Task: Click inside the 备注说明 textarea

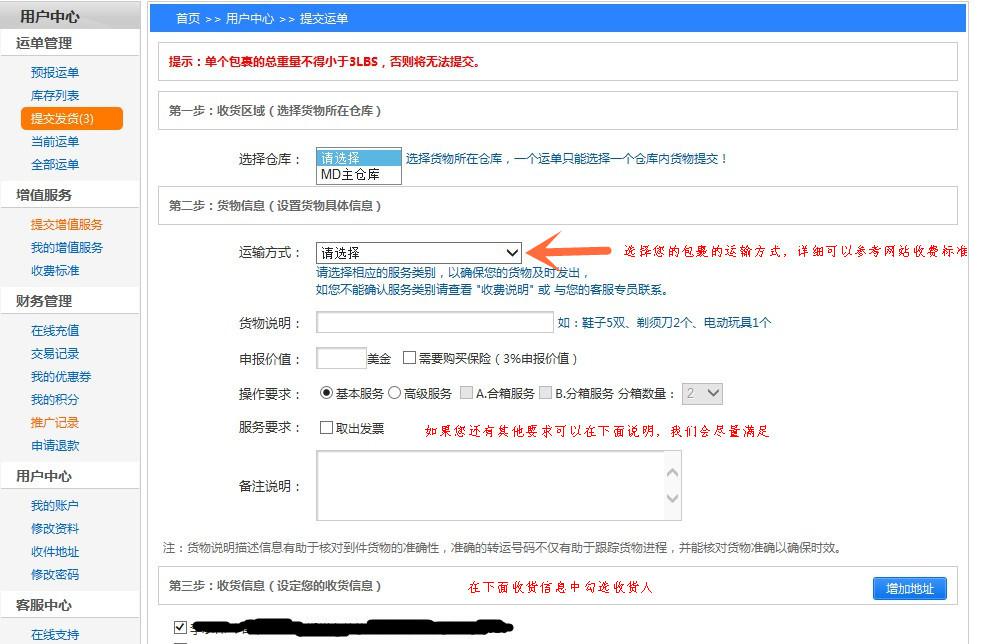Action: click(490, 485)
